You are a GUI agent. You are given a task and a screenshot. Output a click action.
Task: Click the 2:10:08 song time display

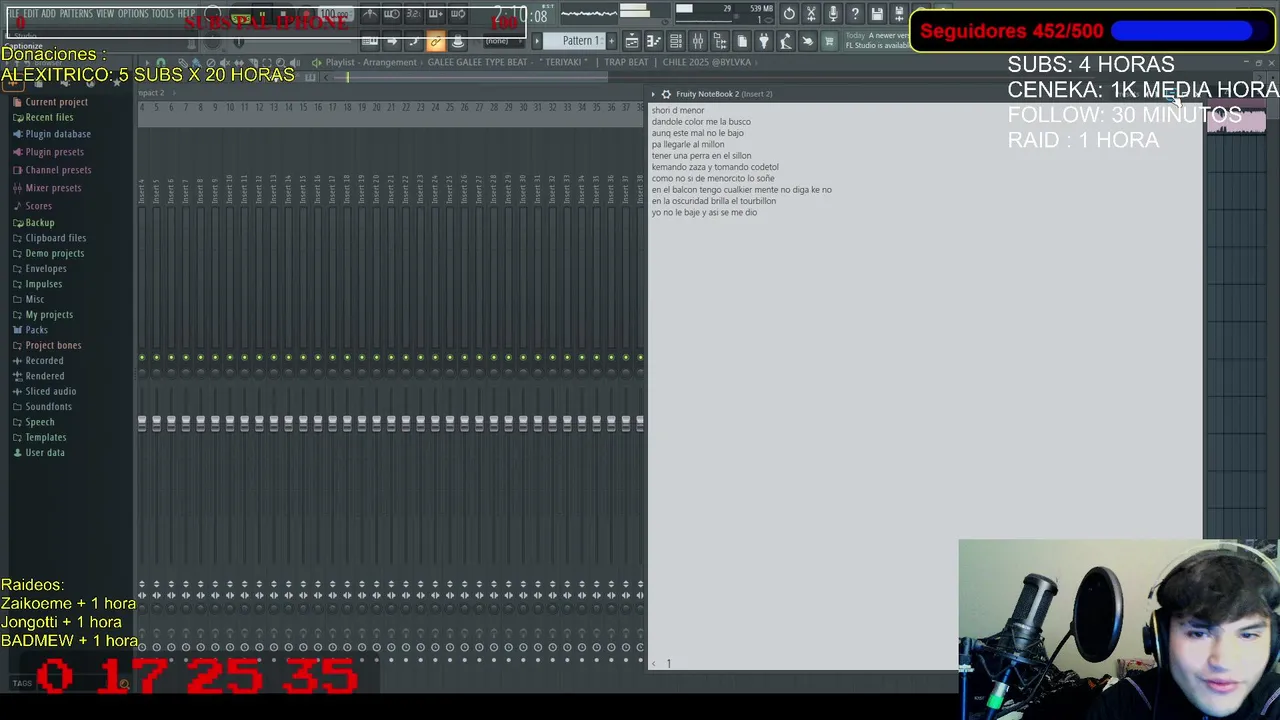[517, 15]
